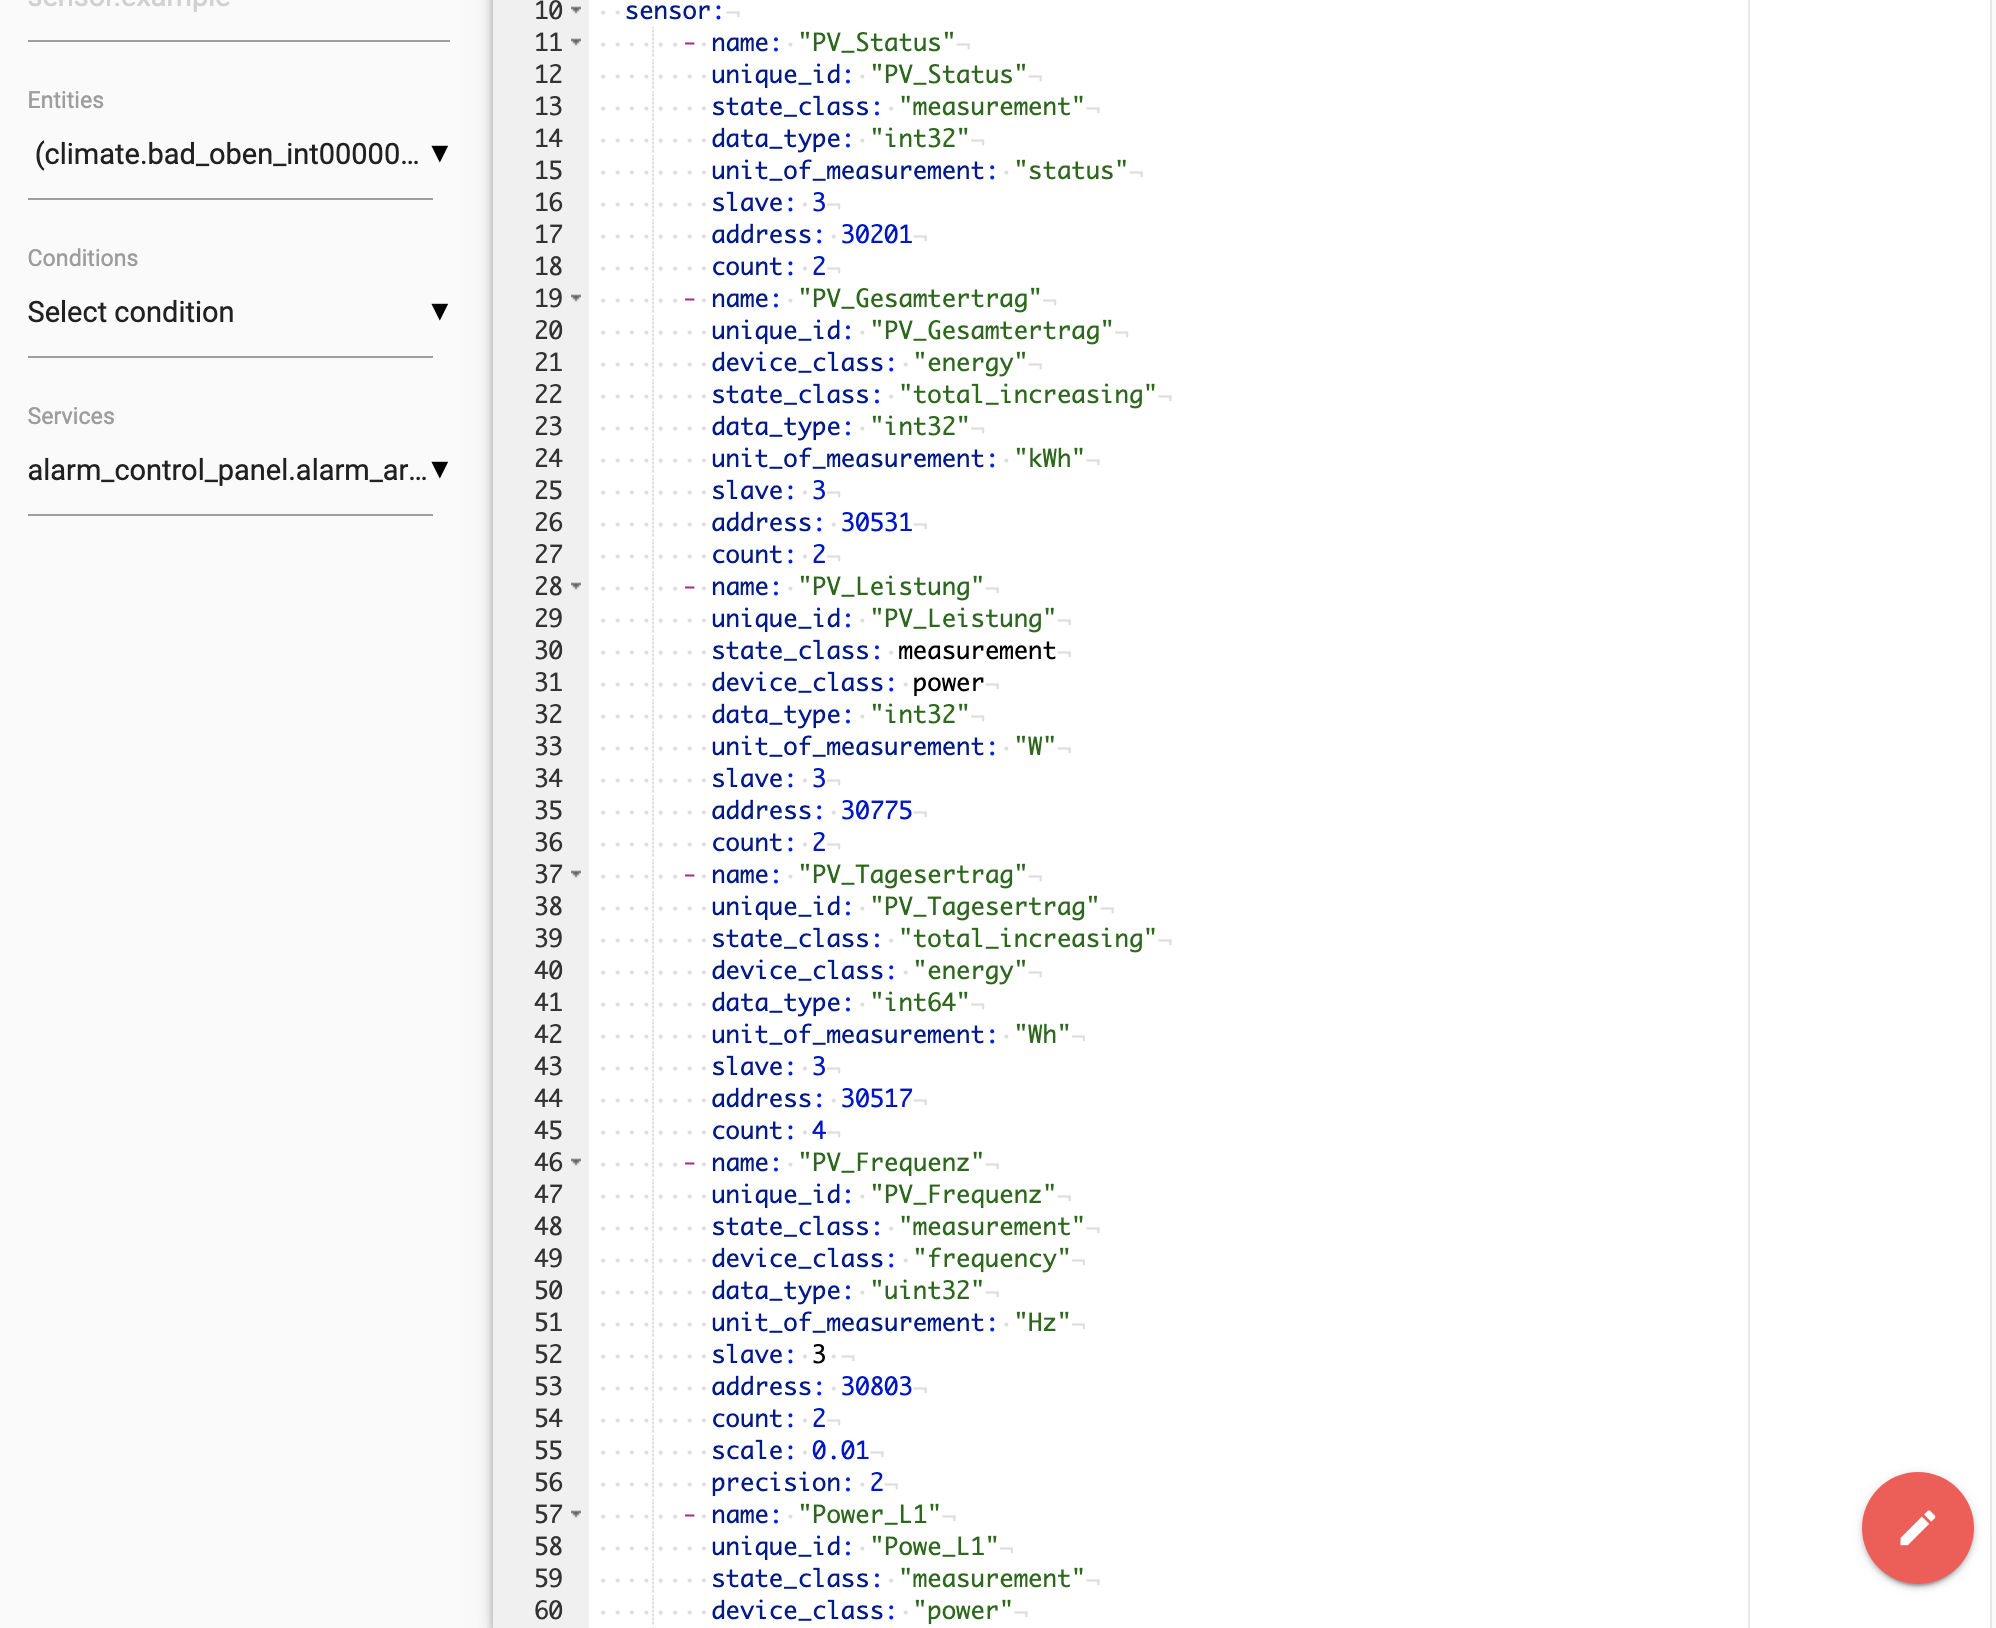Collapse the PV_Frequenz sensor entry

coord(575,1162)
